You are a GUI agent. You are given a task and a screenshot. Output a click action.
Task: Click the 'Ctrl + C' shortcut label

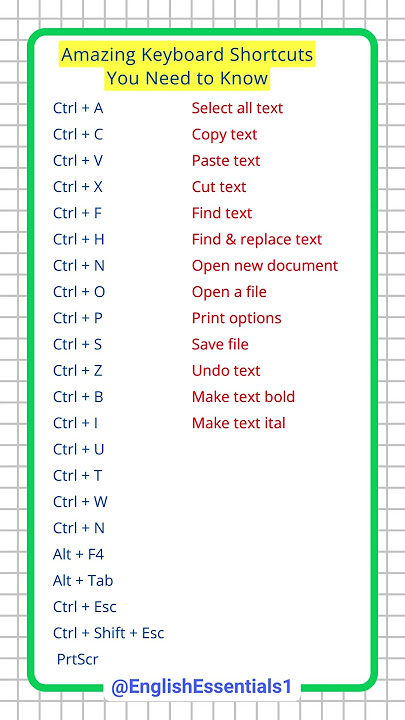point(78,135)
